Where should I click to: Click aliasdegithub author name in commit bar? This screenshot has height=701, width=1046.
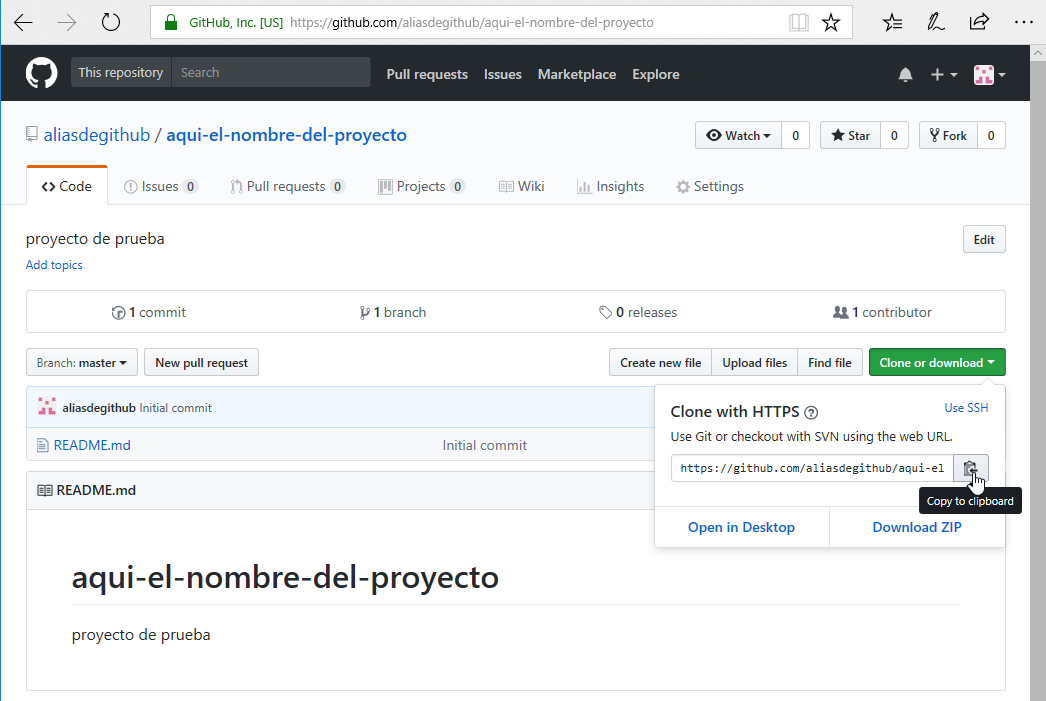pyautogui.click(x=99, y=408)
